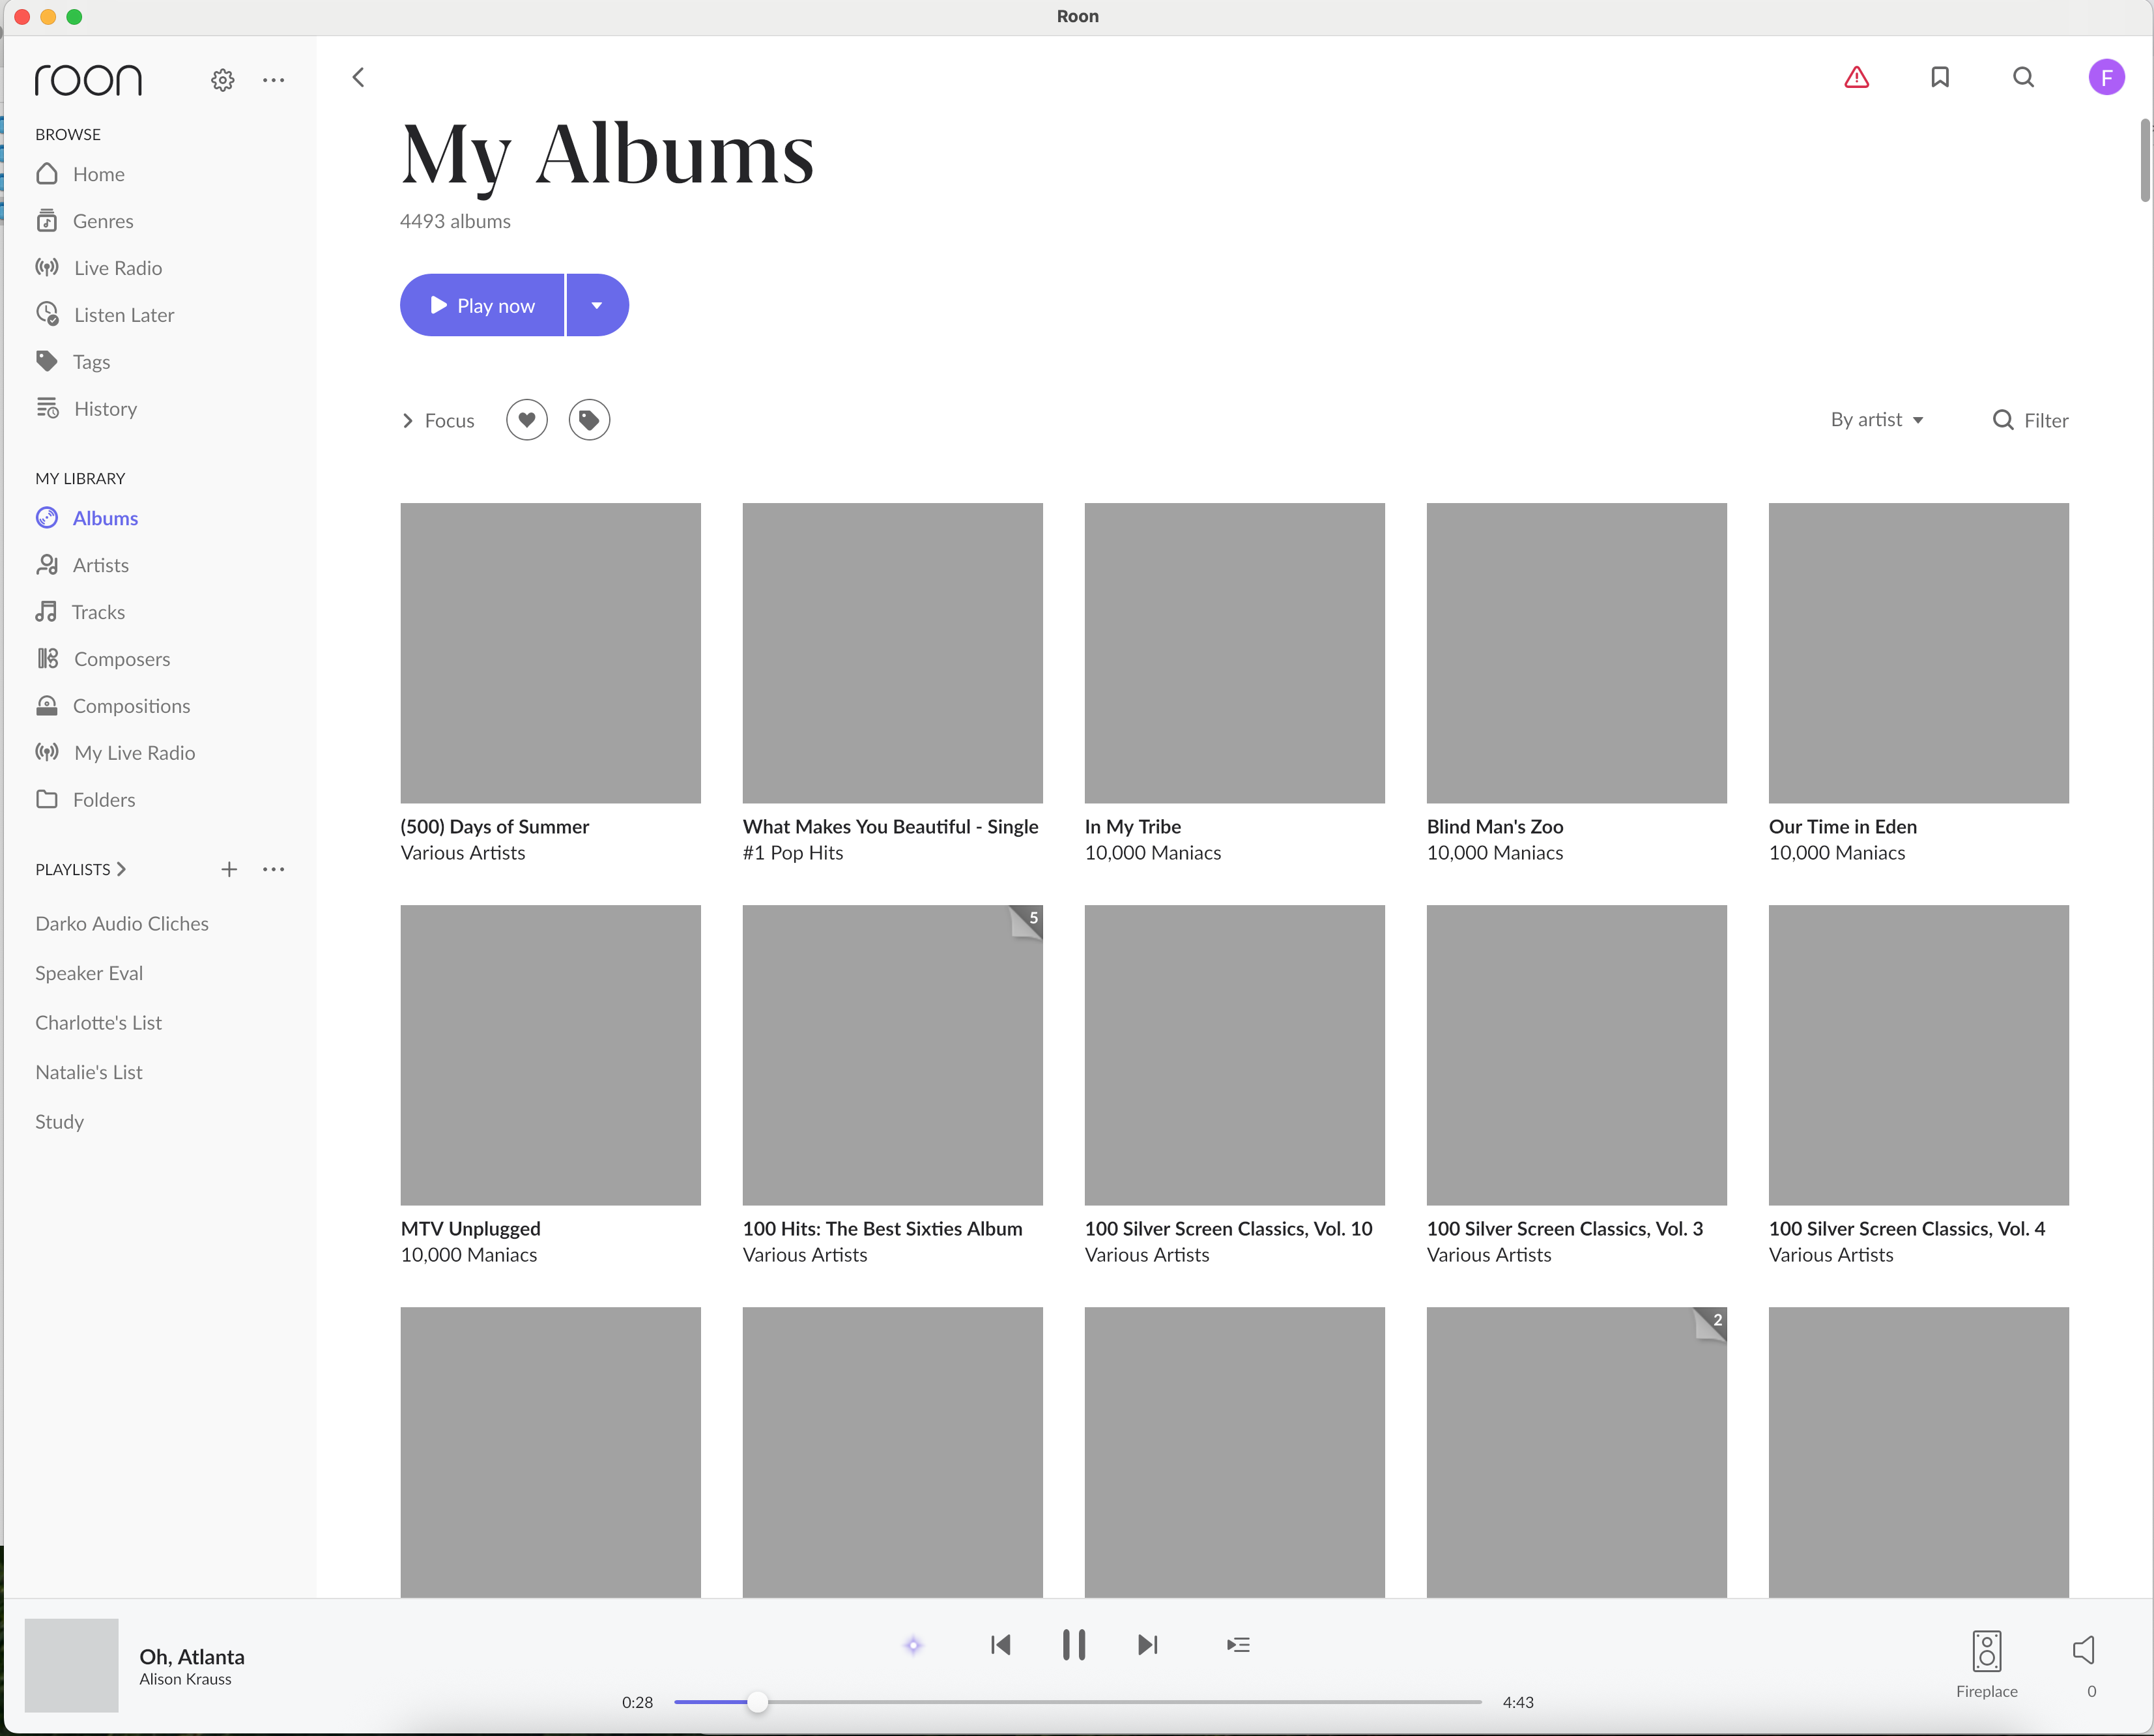The height and width of the screenshot is (1736, 2154).
Task: Open Natalie's List playlist
Action: tap(89, 1072)
